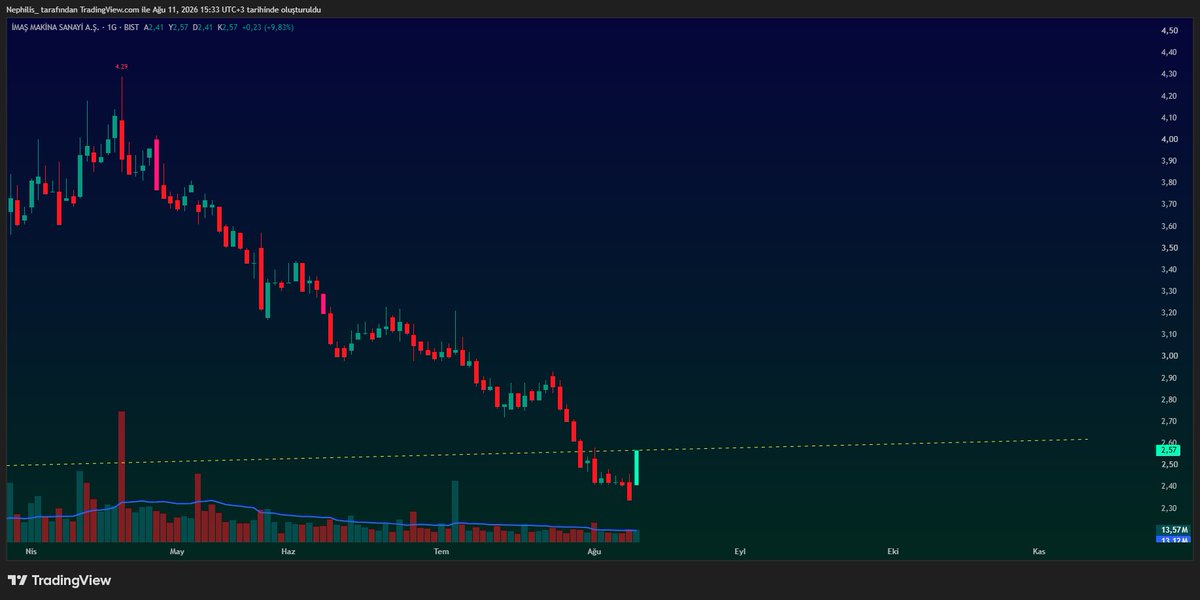This screenshot has height=600, width=1200.
Task: Click the 3,00 price axis label
Action: (1169, 356)
